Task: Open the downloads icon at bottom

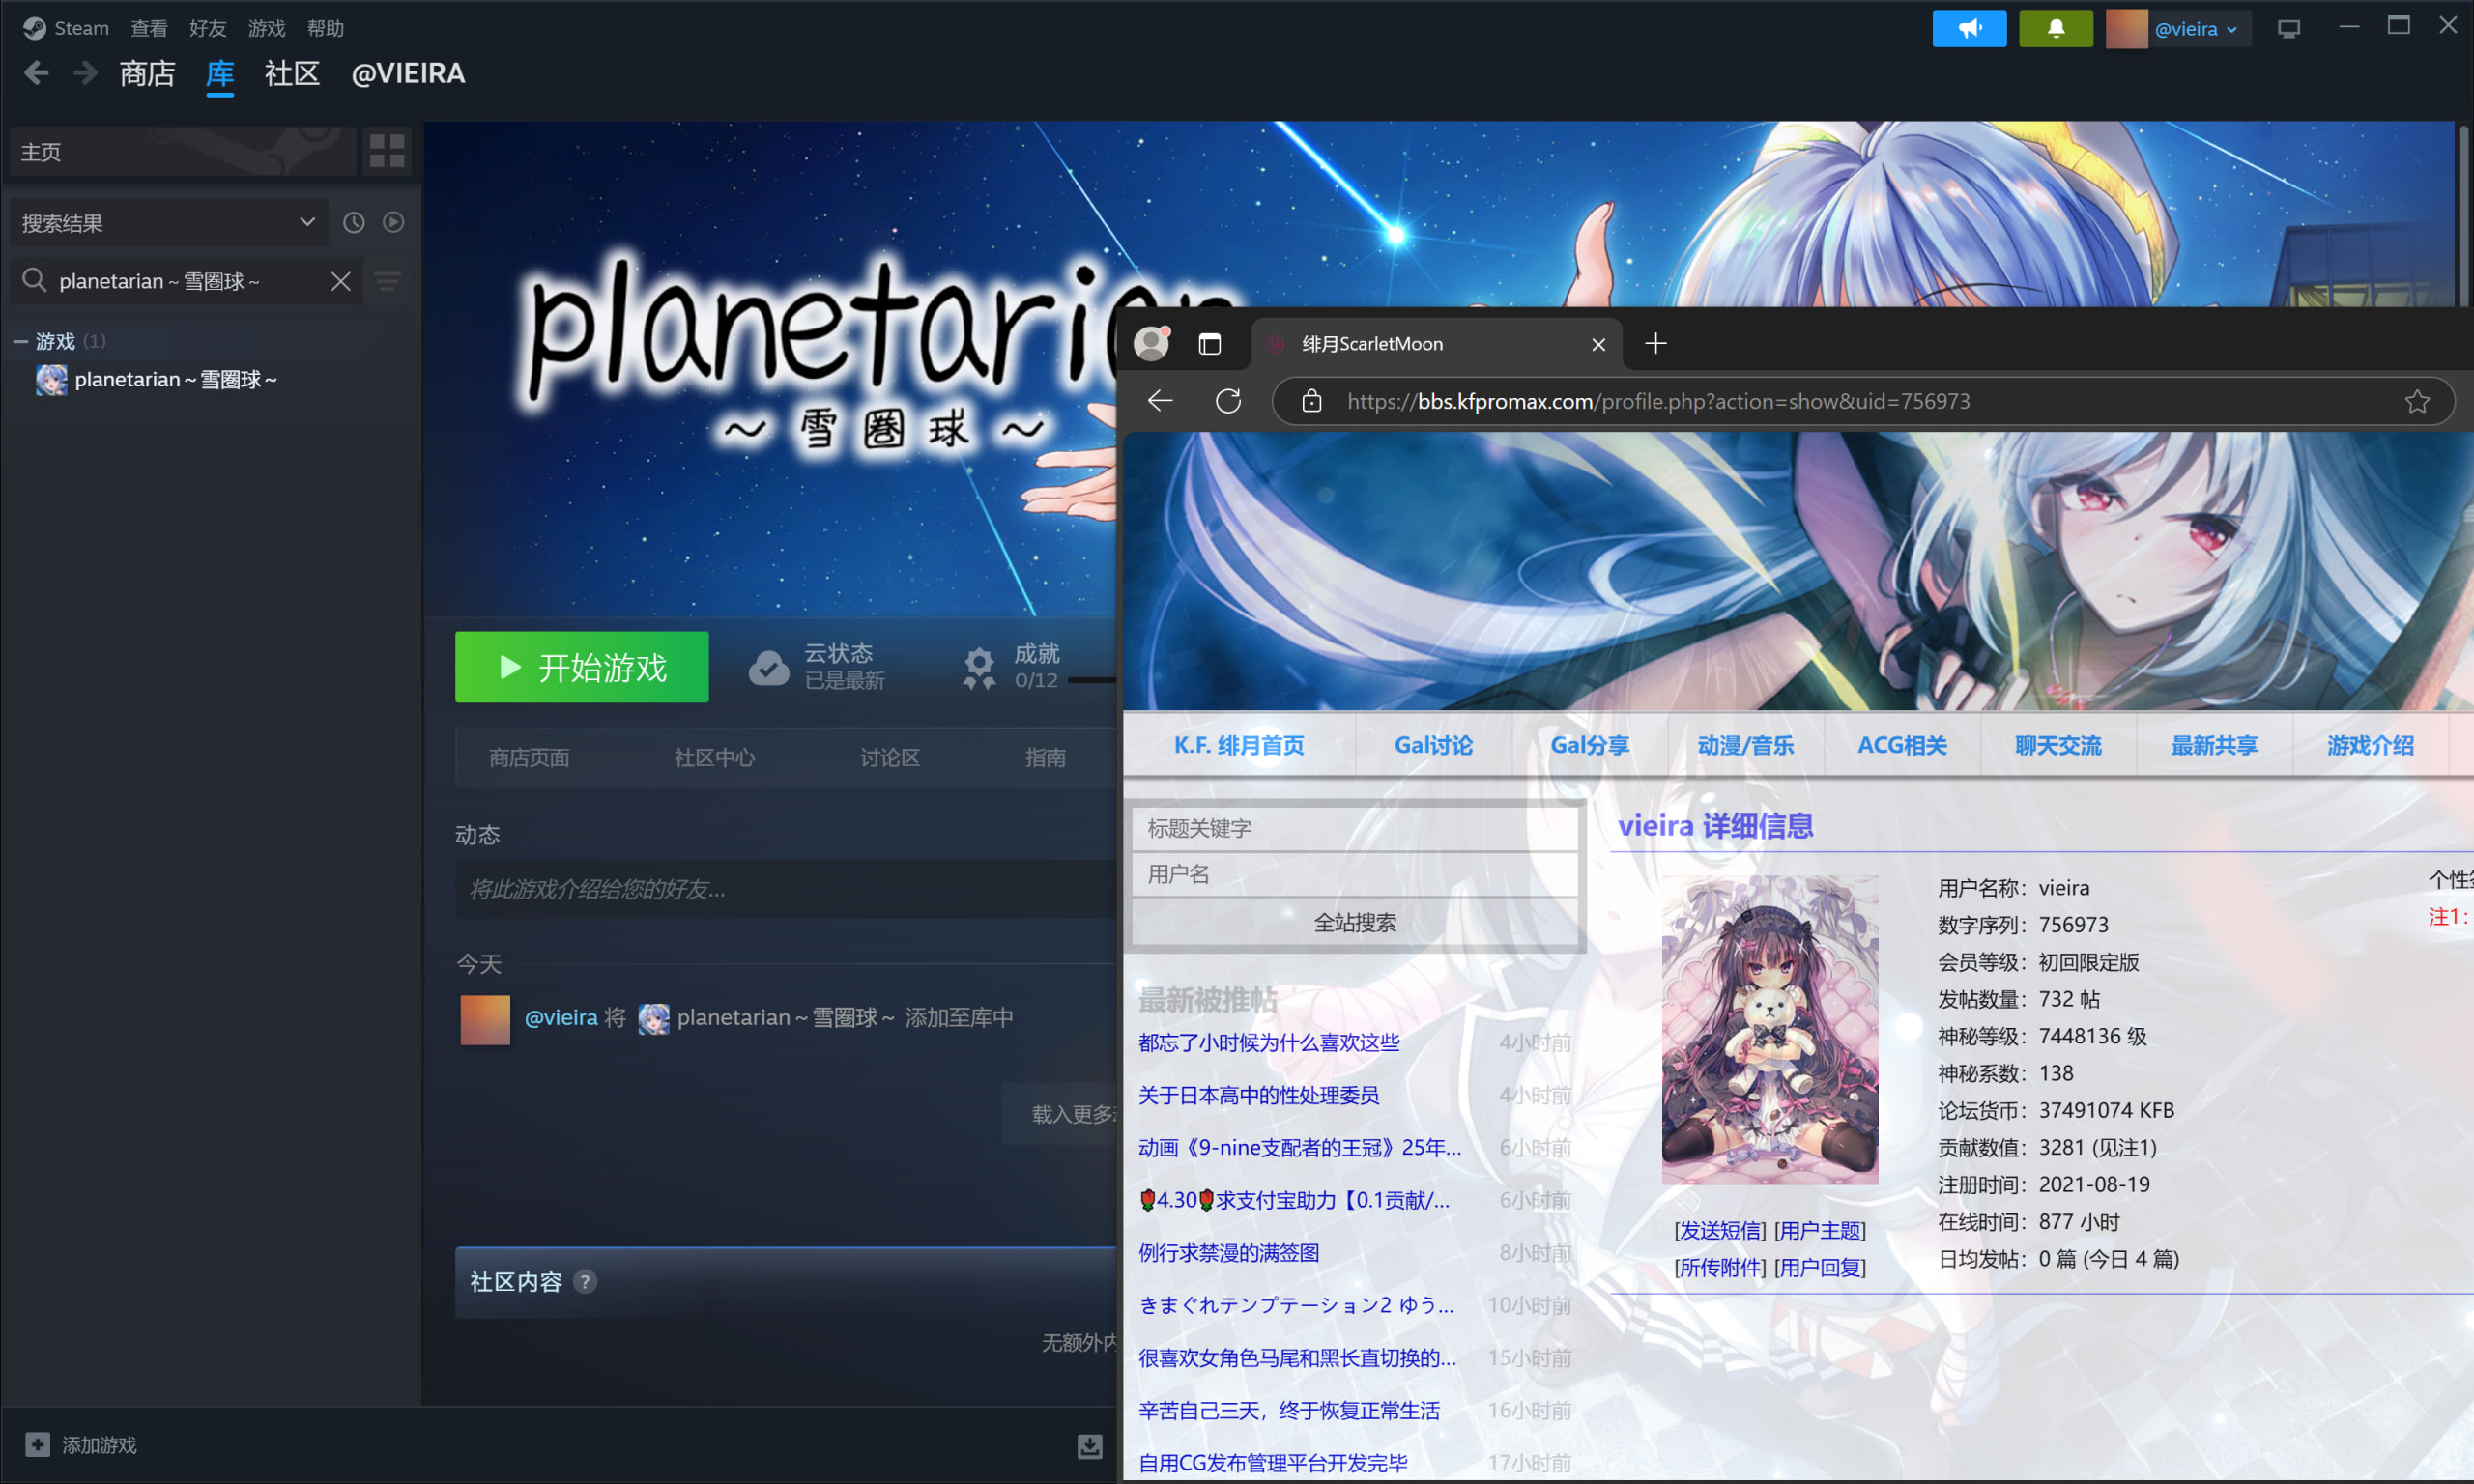Action: (x=1089, y=1445)
